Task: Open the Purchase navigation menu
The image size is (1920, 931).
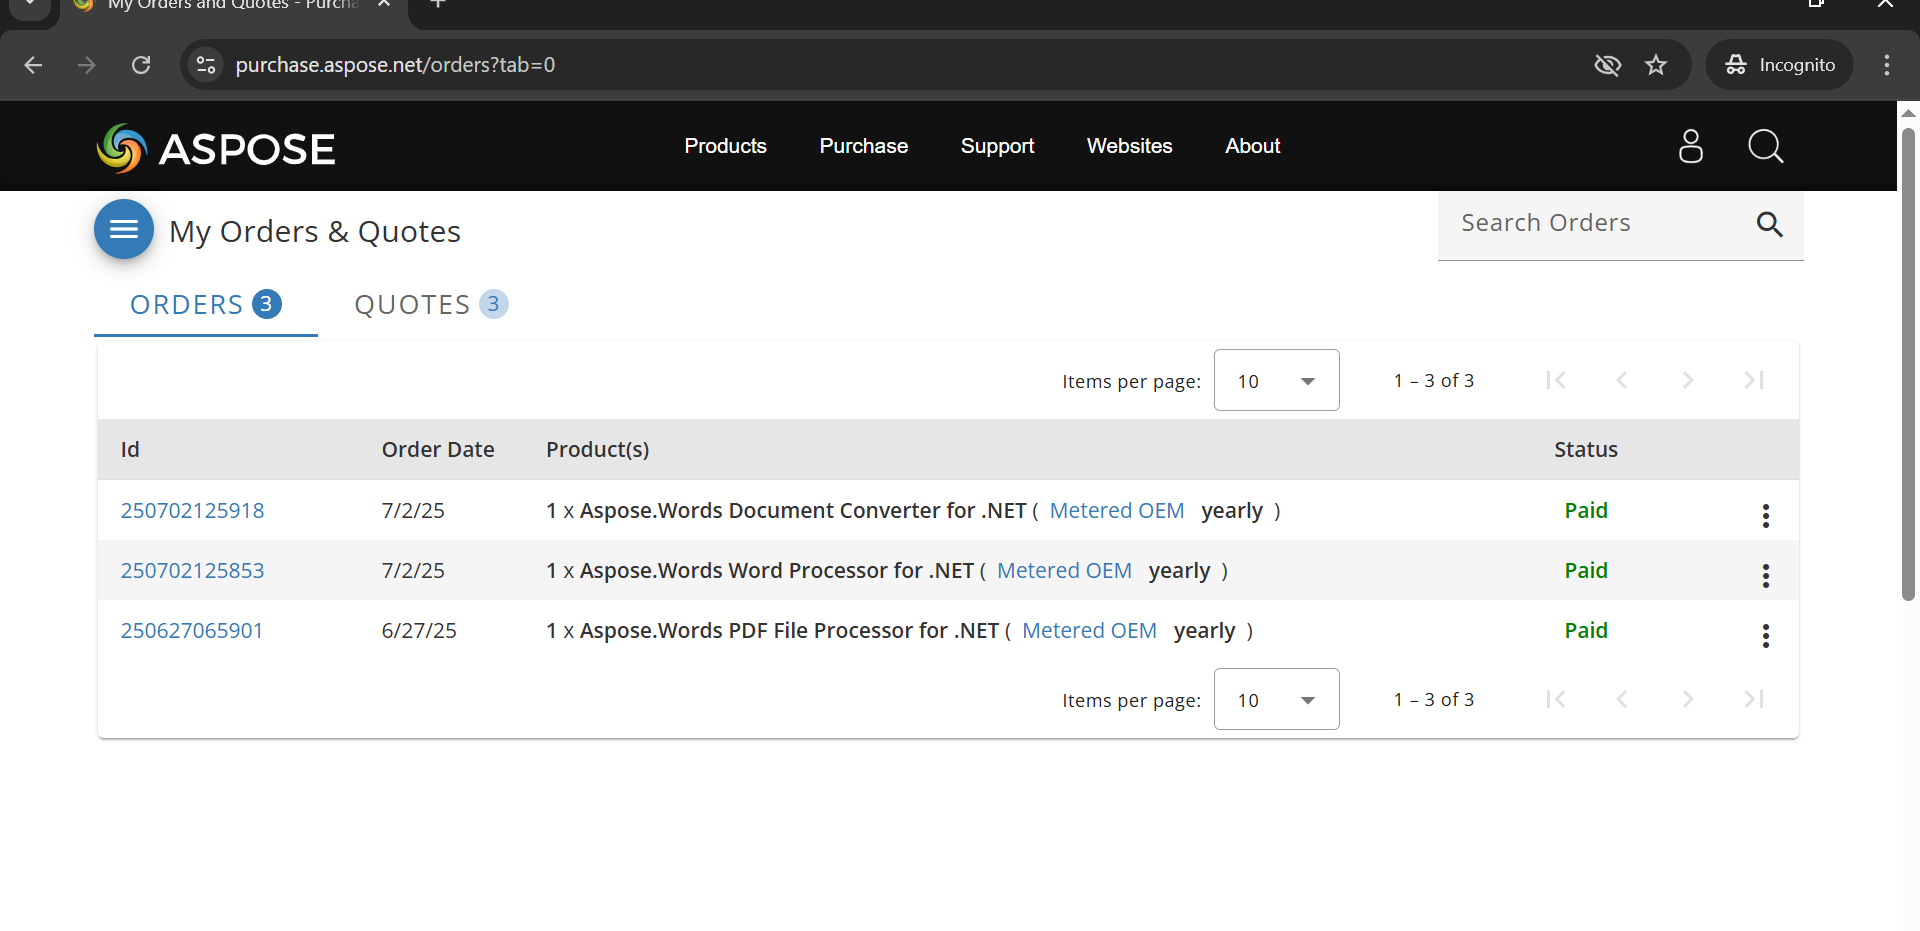Action: point(863,146)
